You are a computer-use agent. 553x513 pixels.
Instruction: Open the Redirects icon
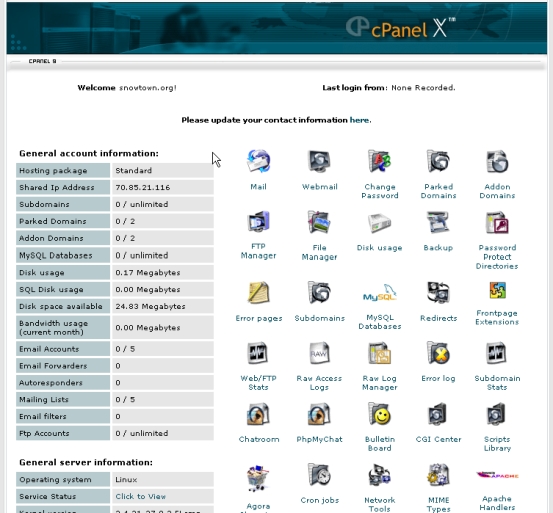438,292
